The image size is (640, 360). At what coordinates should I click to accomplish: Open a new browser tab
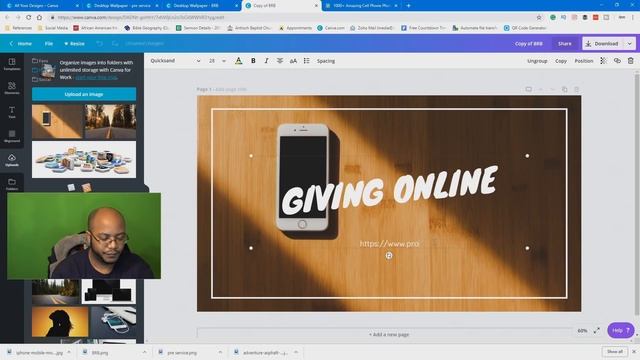tap(408, 6)
